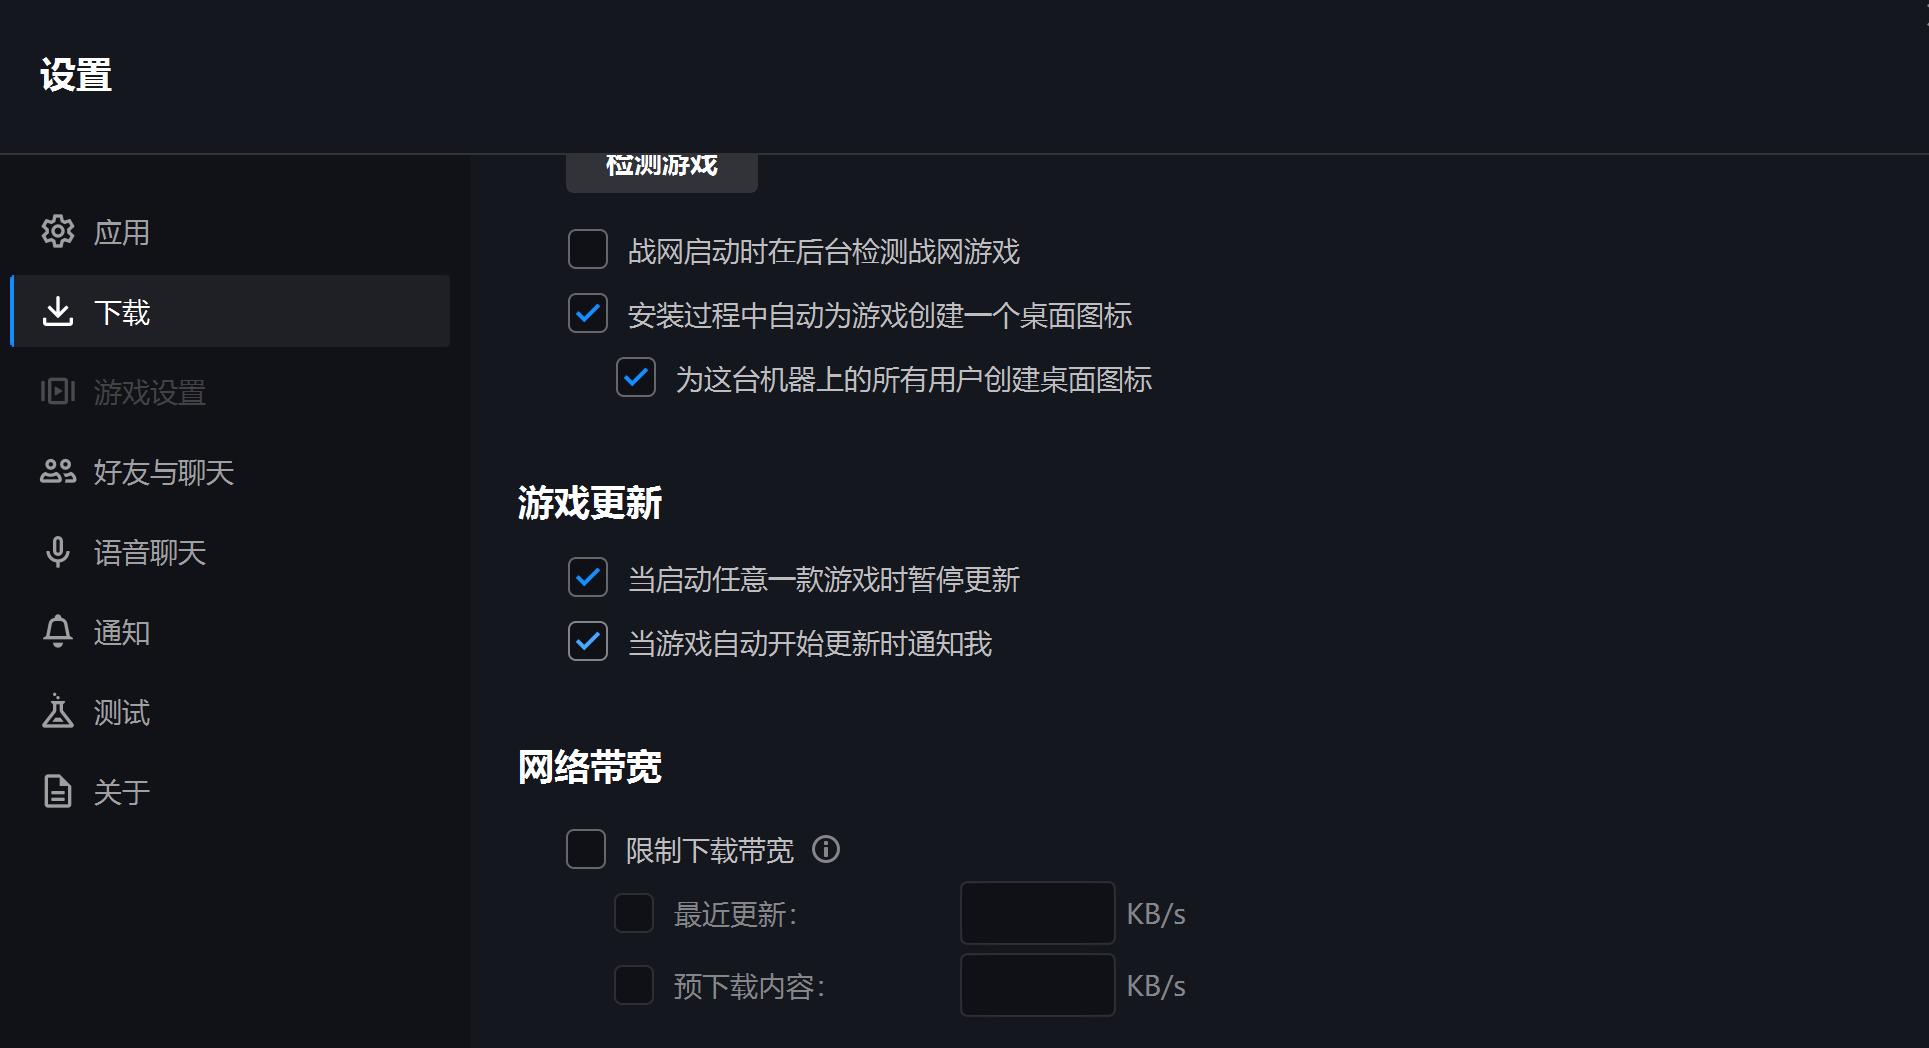This screenshot has height=1048, width=1929.
Task: Select the 通知 bell icon
Action: coord(58,631)
